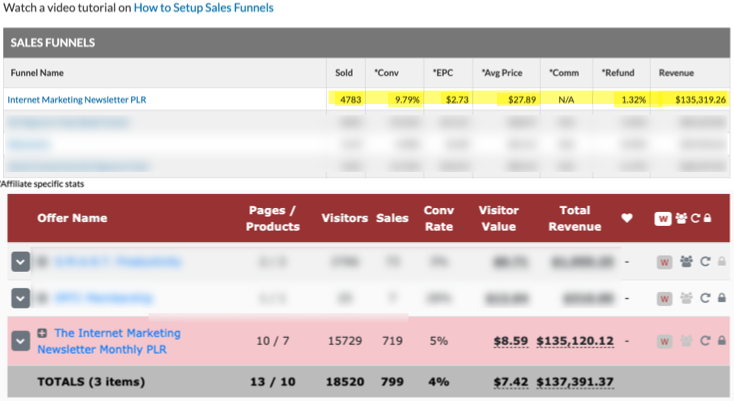The height and width of the screenshot is (401, 734).
Task: Click the W icon on the Newsletter Monthly PLR row
Action: click(664, 342)
